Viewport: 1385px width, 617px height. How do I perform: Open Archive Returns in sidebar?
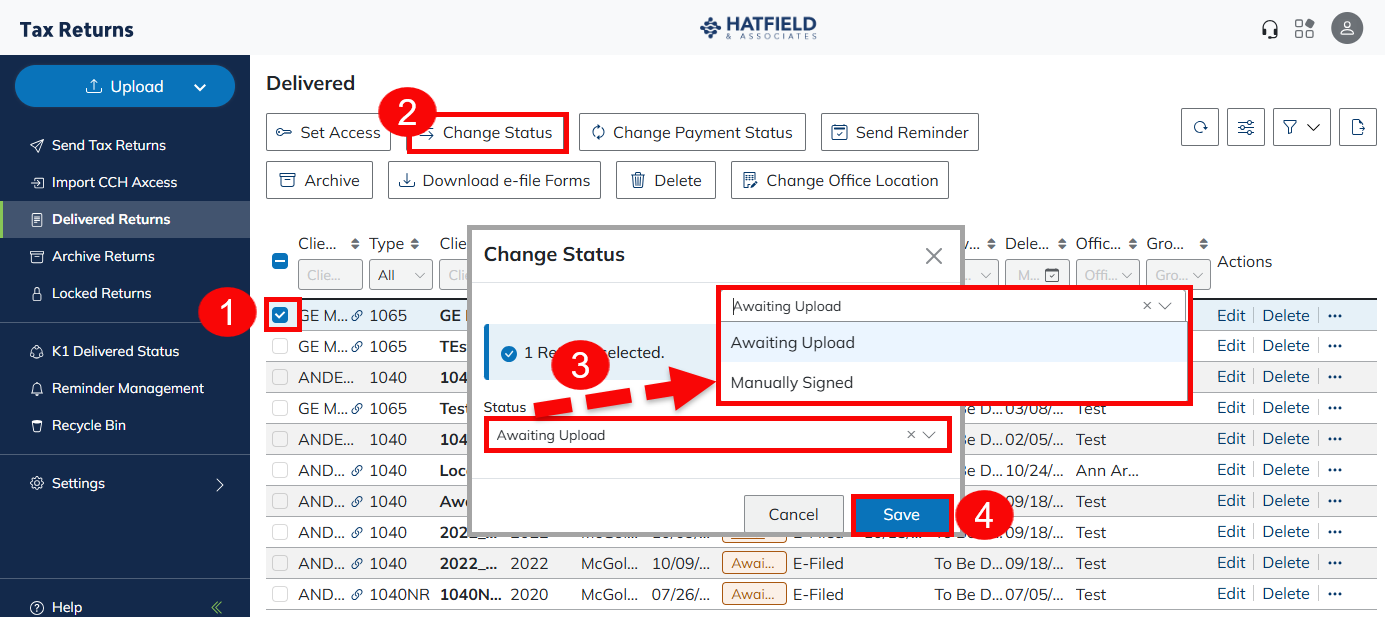click(103, 256)
